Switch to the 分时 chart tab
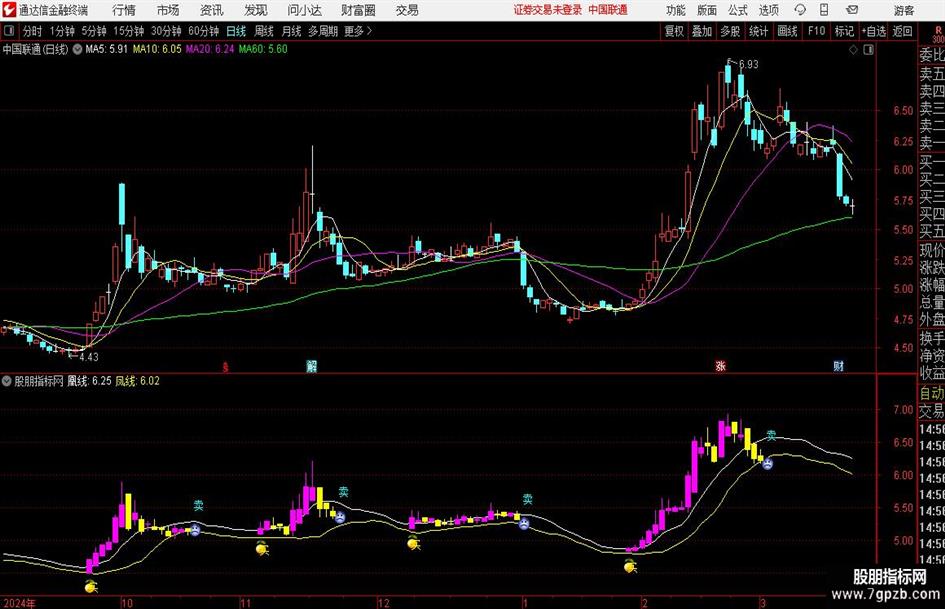 [x=33, y=31]
